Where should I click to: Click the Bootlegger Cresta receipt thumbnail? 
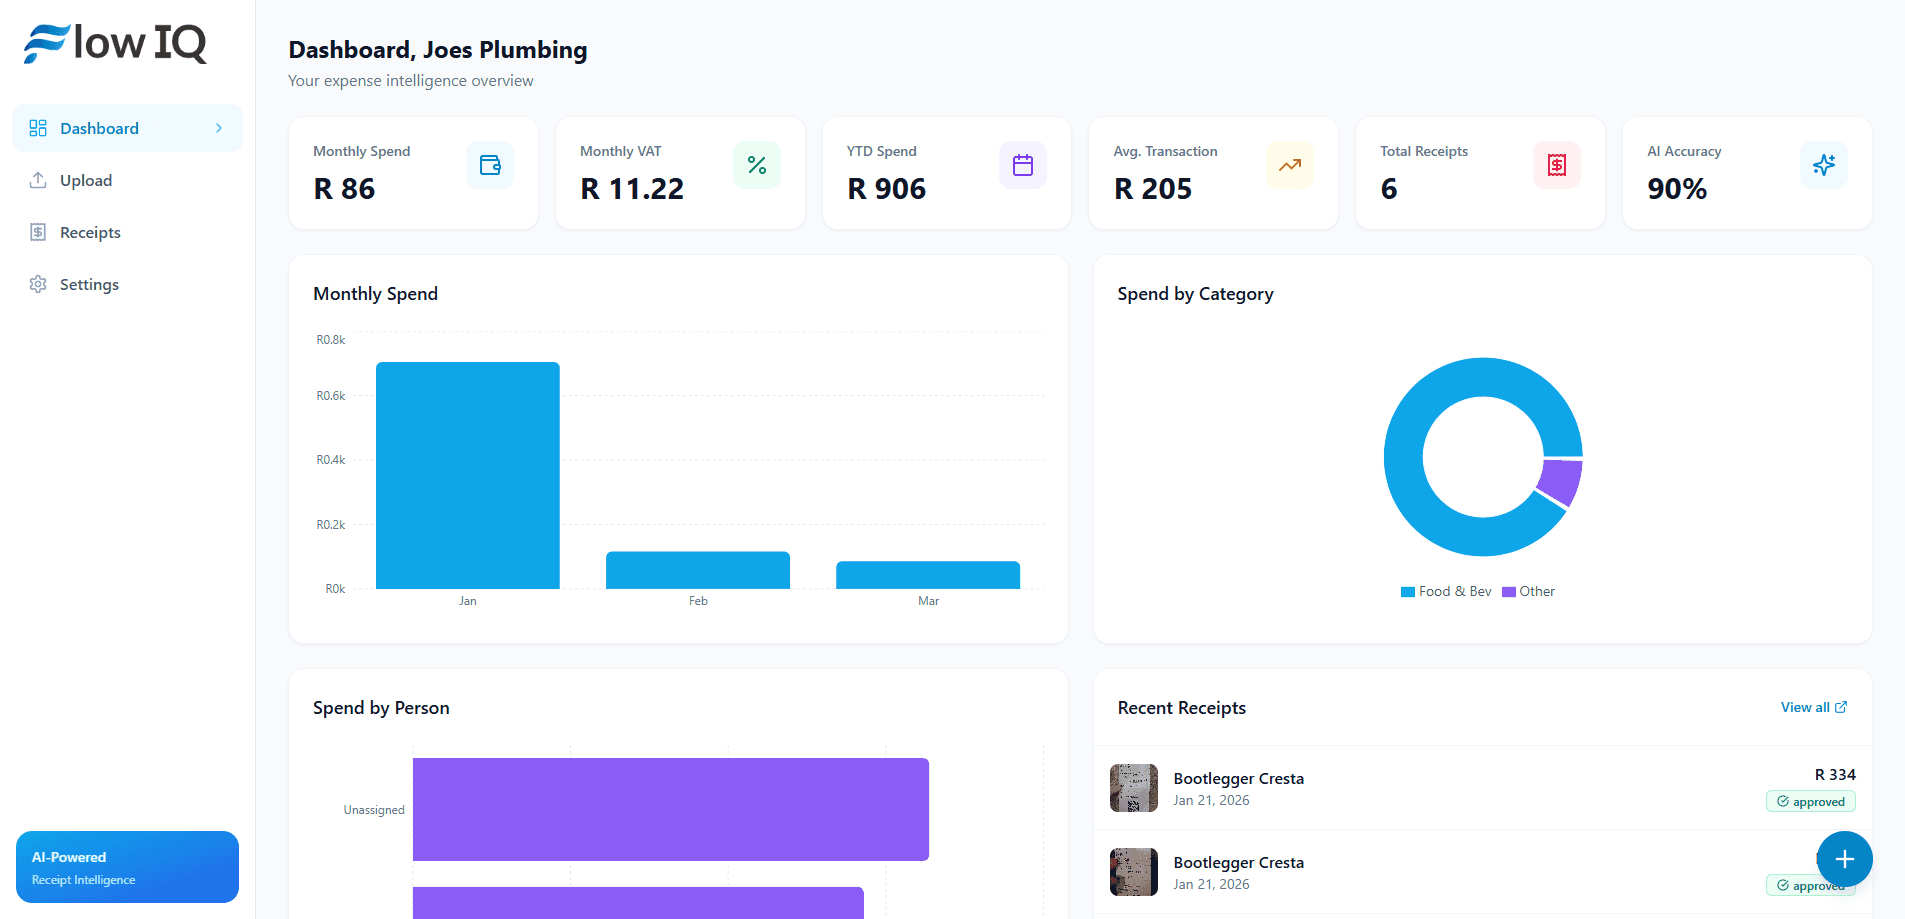pos(1133,788)
